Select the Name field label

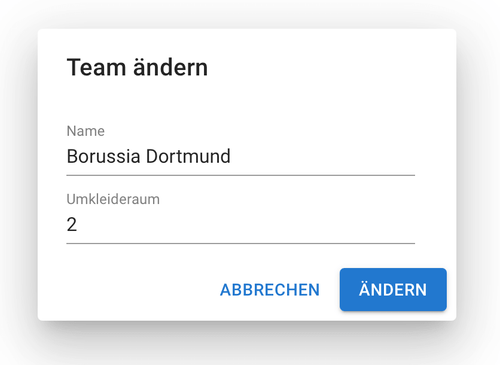pos(86,131)
